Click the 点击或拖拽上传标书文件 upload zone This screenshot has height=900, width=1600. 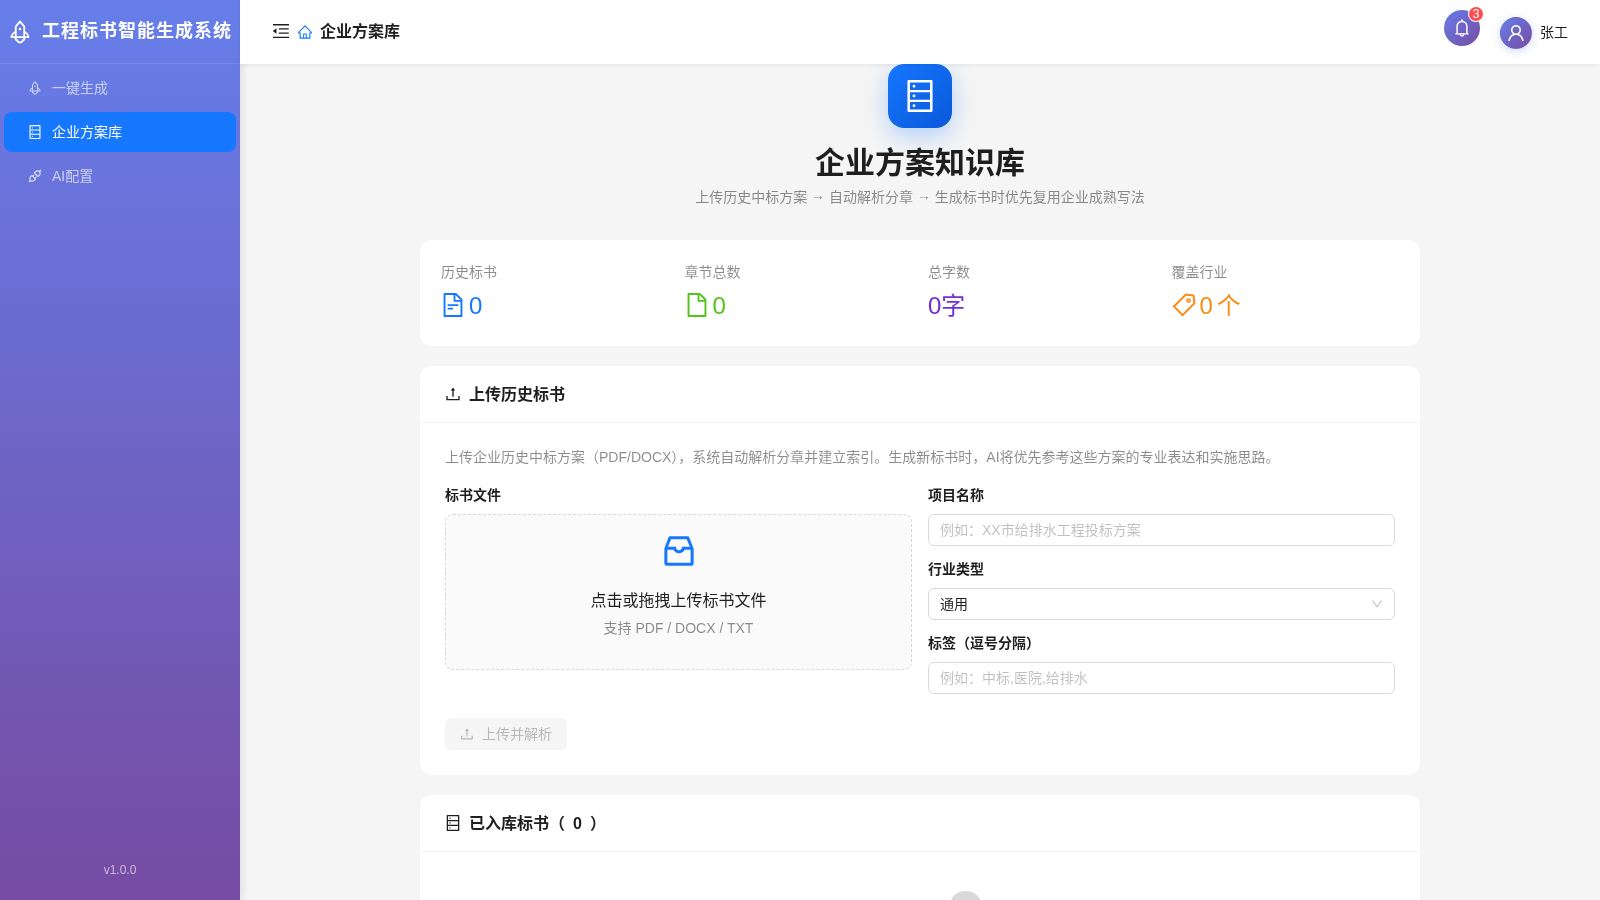pos(678,592)
